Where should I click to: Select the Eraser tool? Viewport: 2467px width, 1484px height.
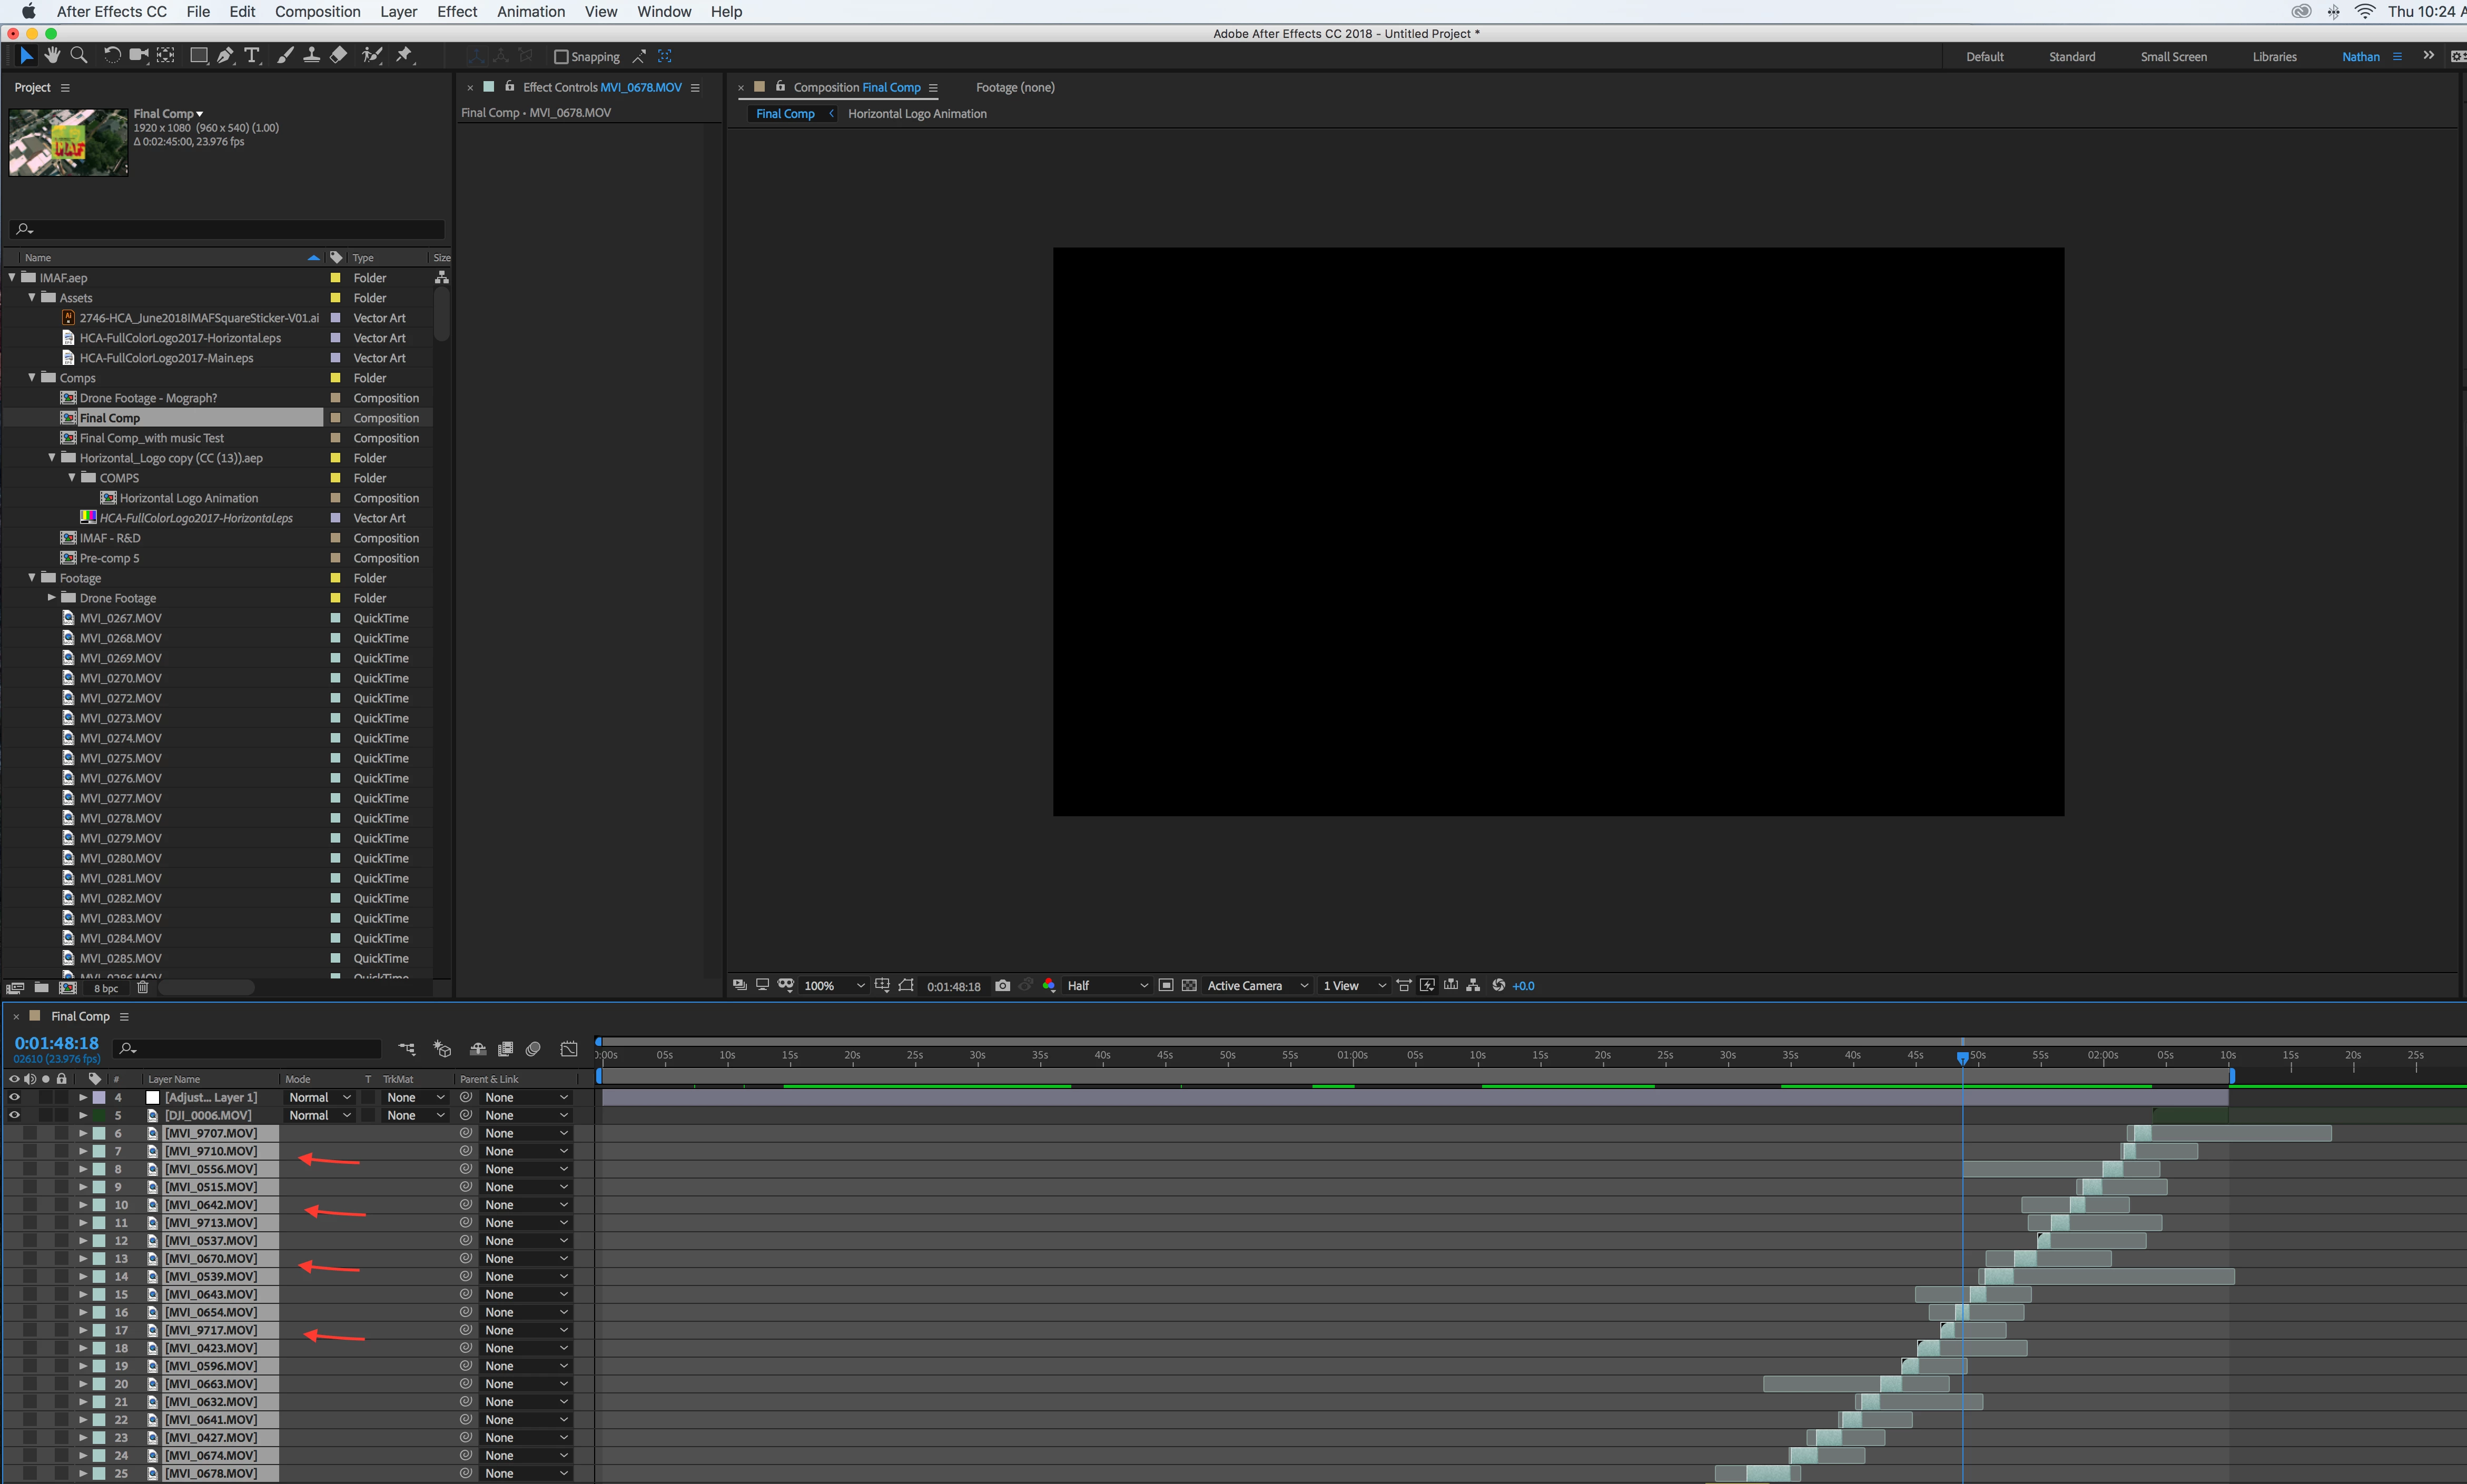[339, 56]
